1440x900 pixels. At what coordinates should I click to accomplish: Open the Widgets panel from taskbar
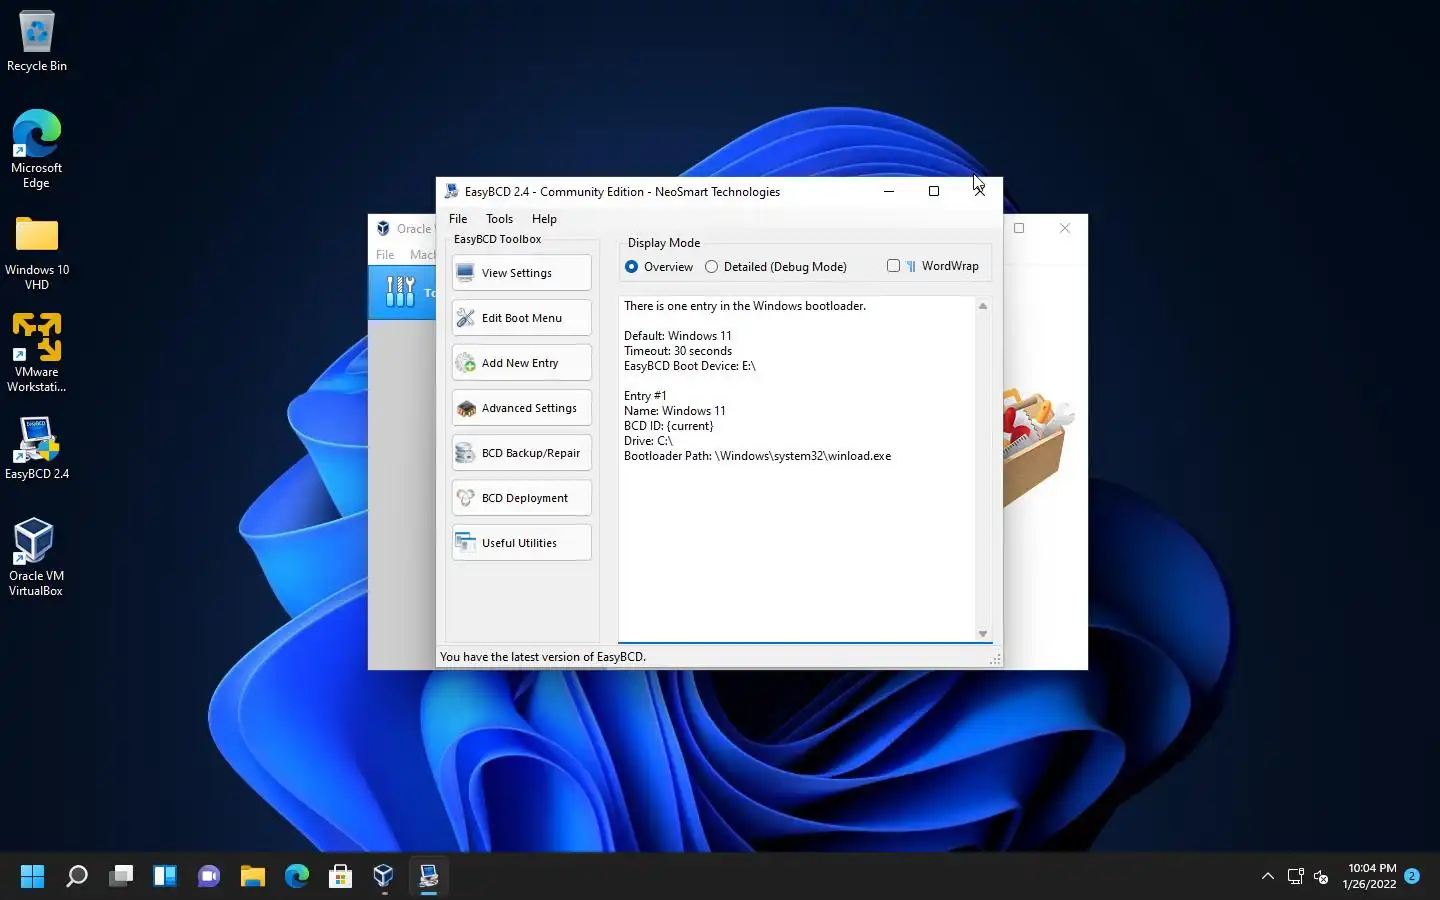click(165, 877)
